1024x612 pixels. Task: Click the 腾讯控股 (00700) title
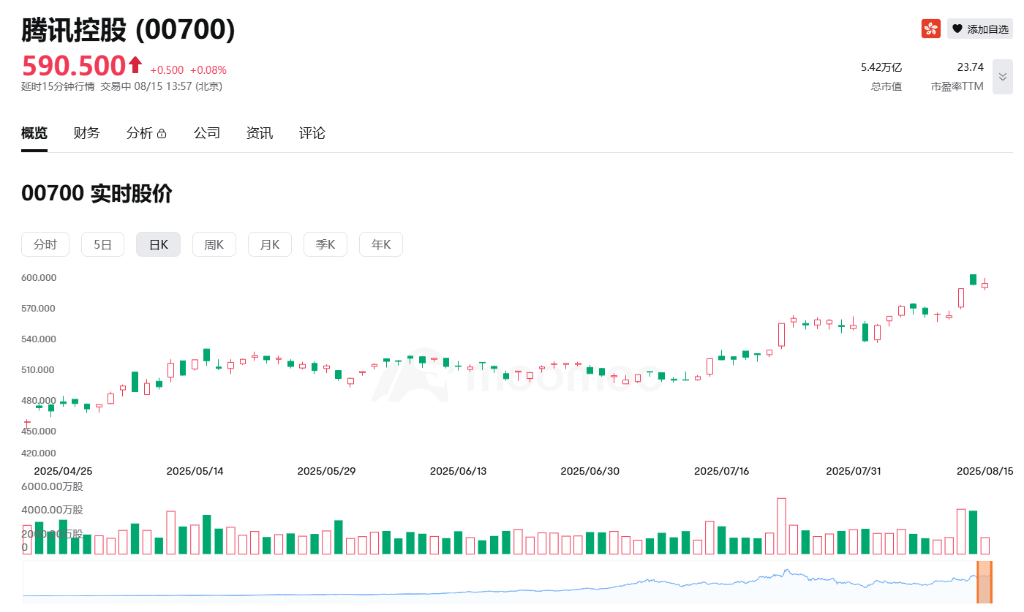click(128, 29)
